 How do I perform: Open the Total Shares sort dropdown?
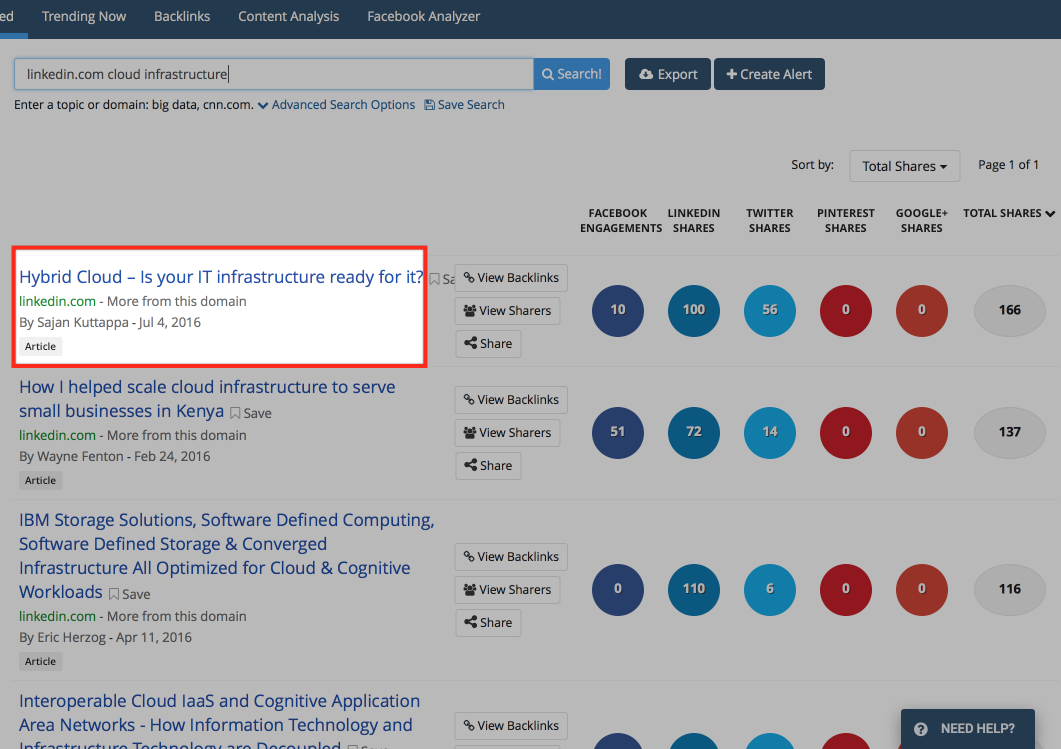coord(905,166)
